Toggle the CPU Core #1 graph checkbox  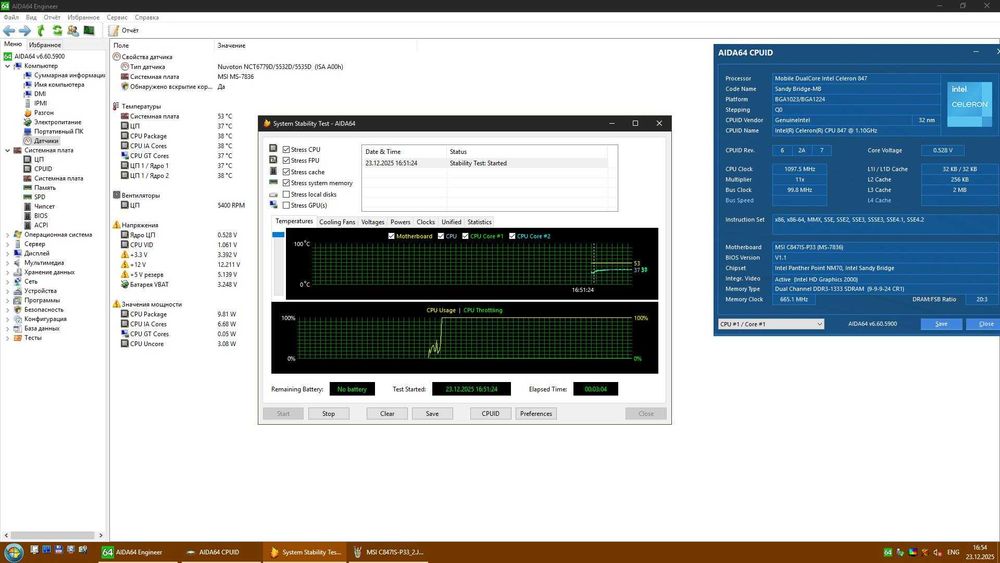pyautogui.click(x=466, y=236)
